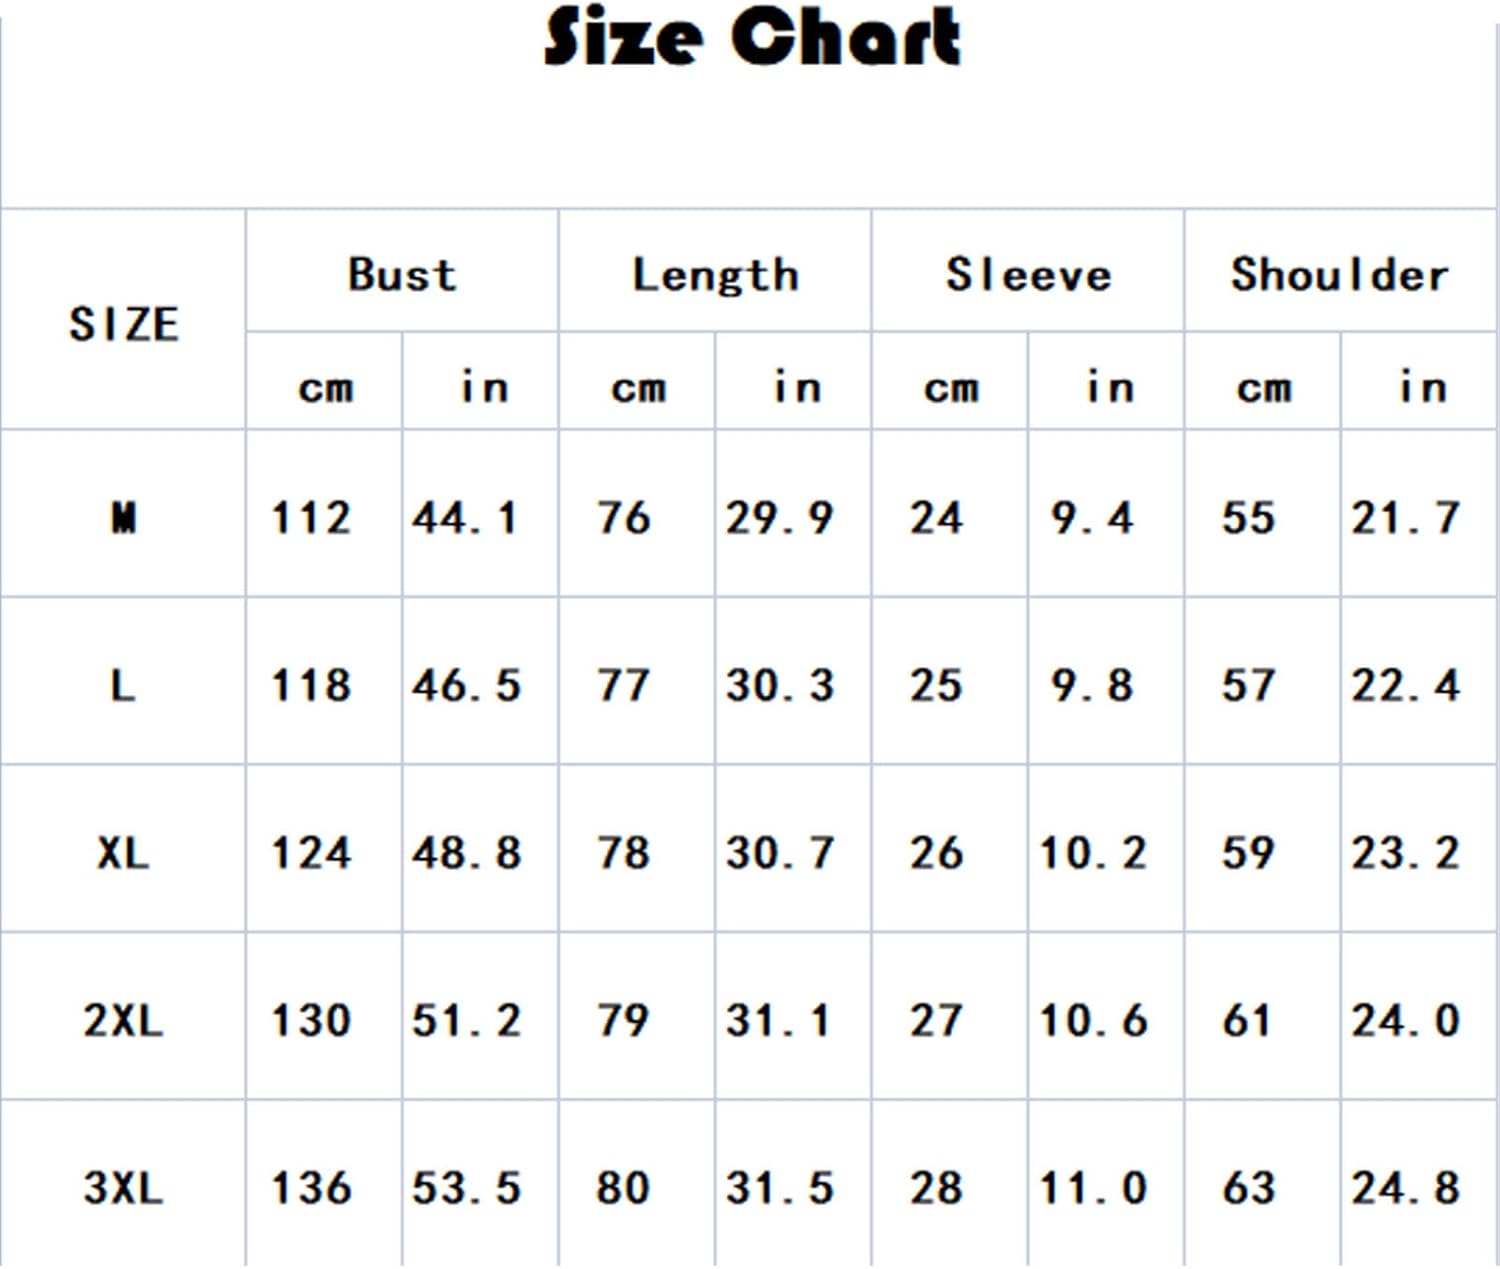
Task: Click the Bust column header
Action: 402,274
